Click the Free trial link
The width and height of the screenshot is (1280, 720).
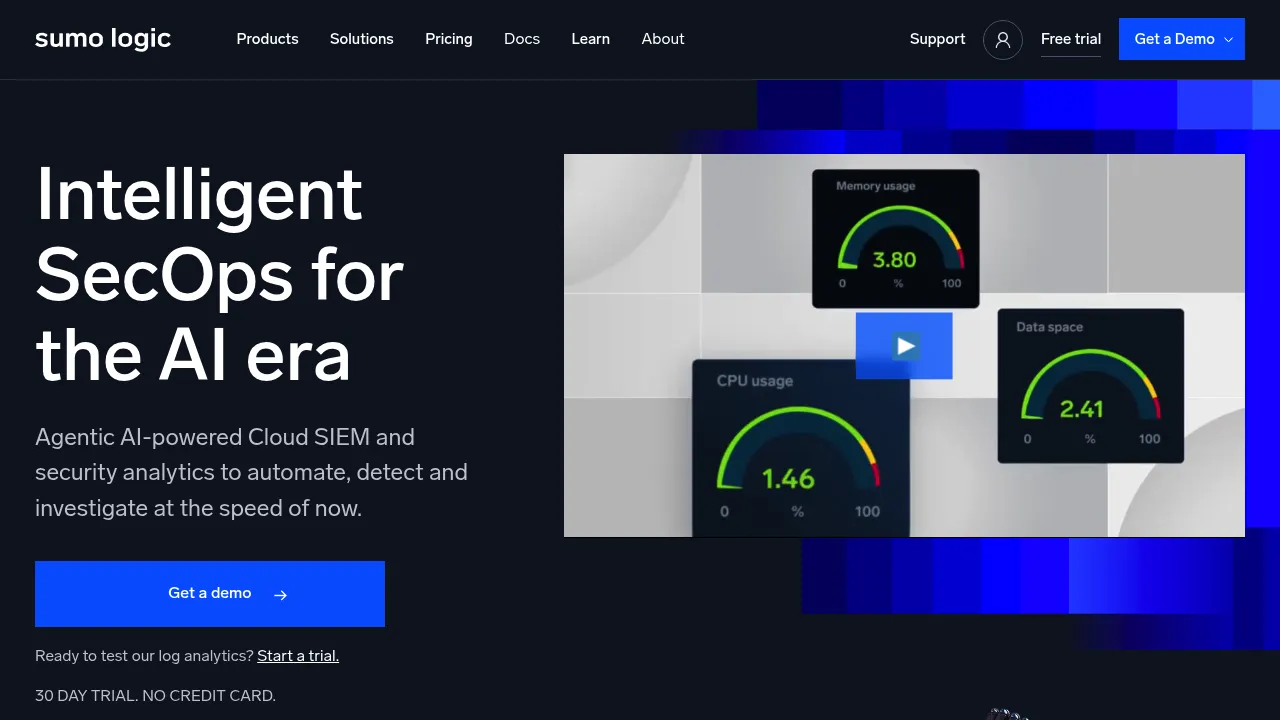tap(1071, 39)
